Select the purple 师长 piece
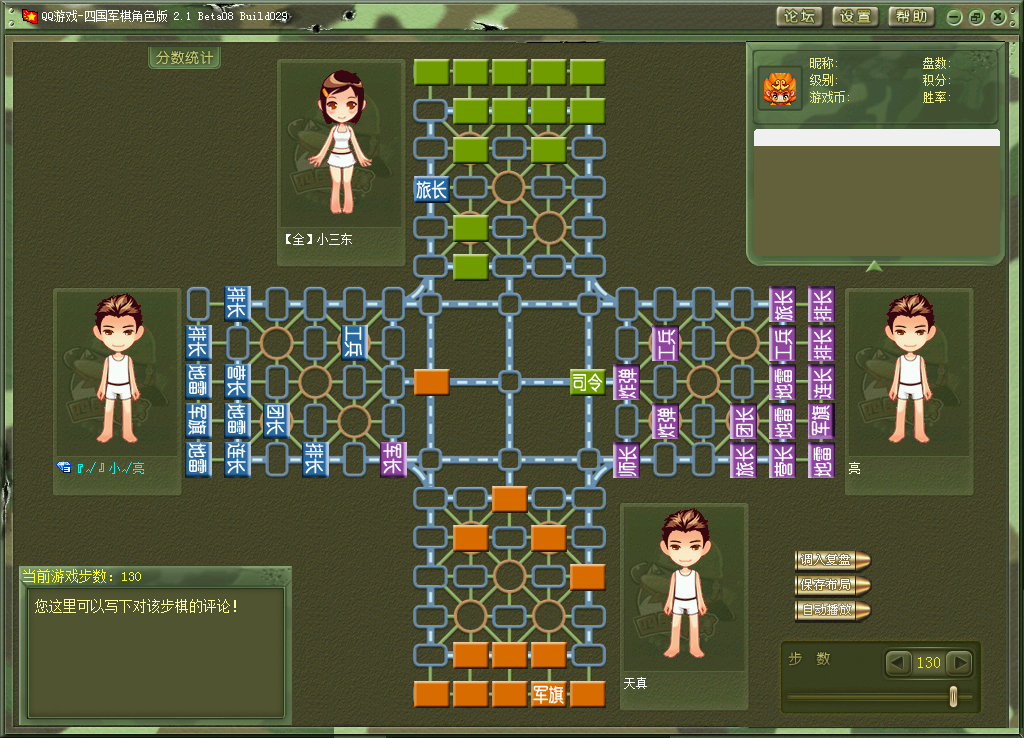The image size is (1024, 738). click(x=626, y=460)
